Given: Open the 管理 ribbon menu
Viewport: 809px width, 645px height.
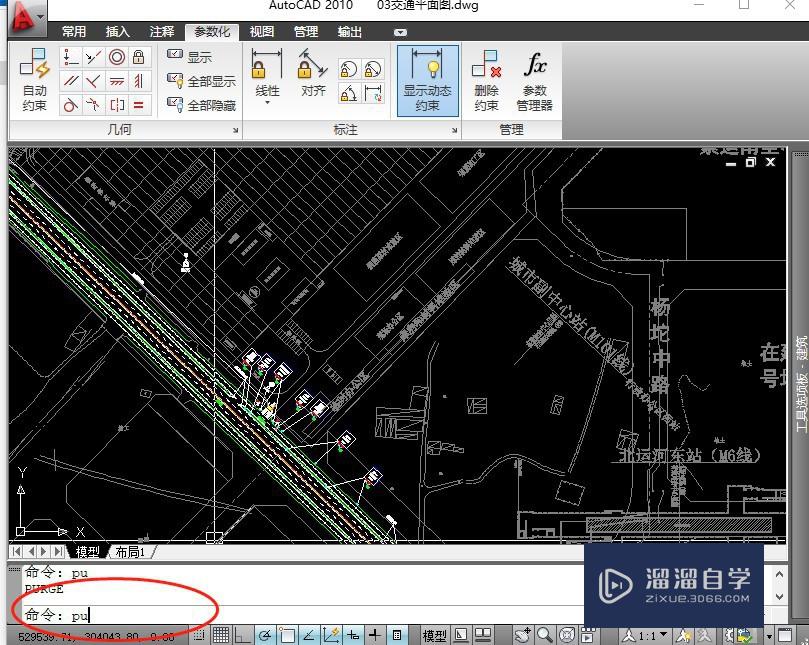Looking at the screenshot, I should click(x=305, y=31).
